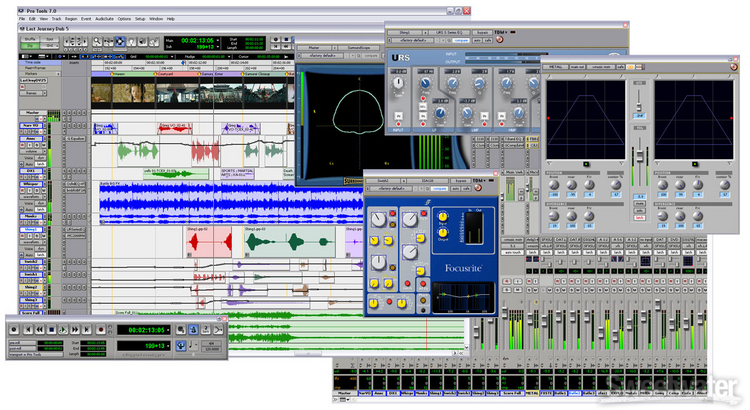
Task: Adjust the volume fader in surround panner
Action: click(x=640, y=156)
